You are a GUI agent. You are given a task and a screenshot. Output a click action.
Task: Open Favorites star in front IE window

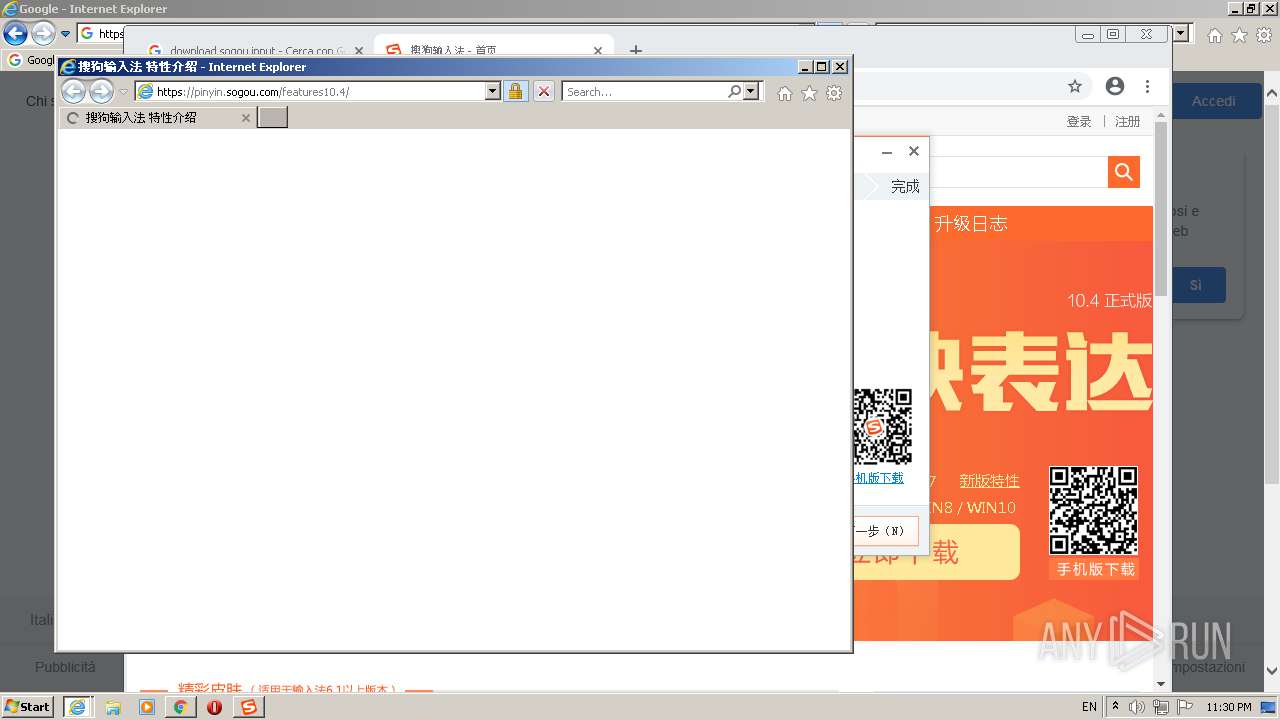(x=809, y=93)
